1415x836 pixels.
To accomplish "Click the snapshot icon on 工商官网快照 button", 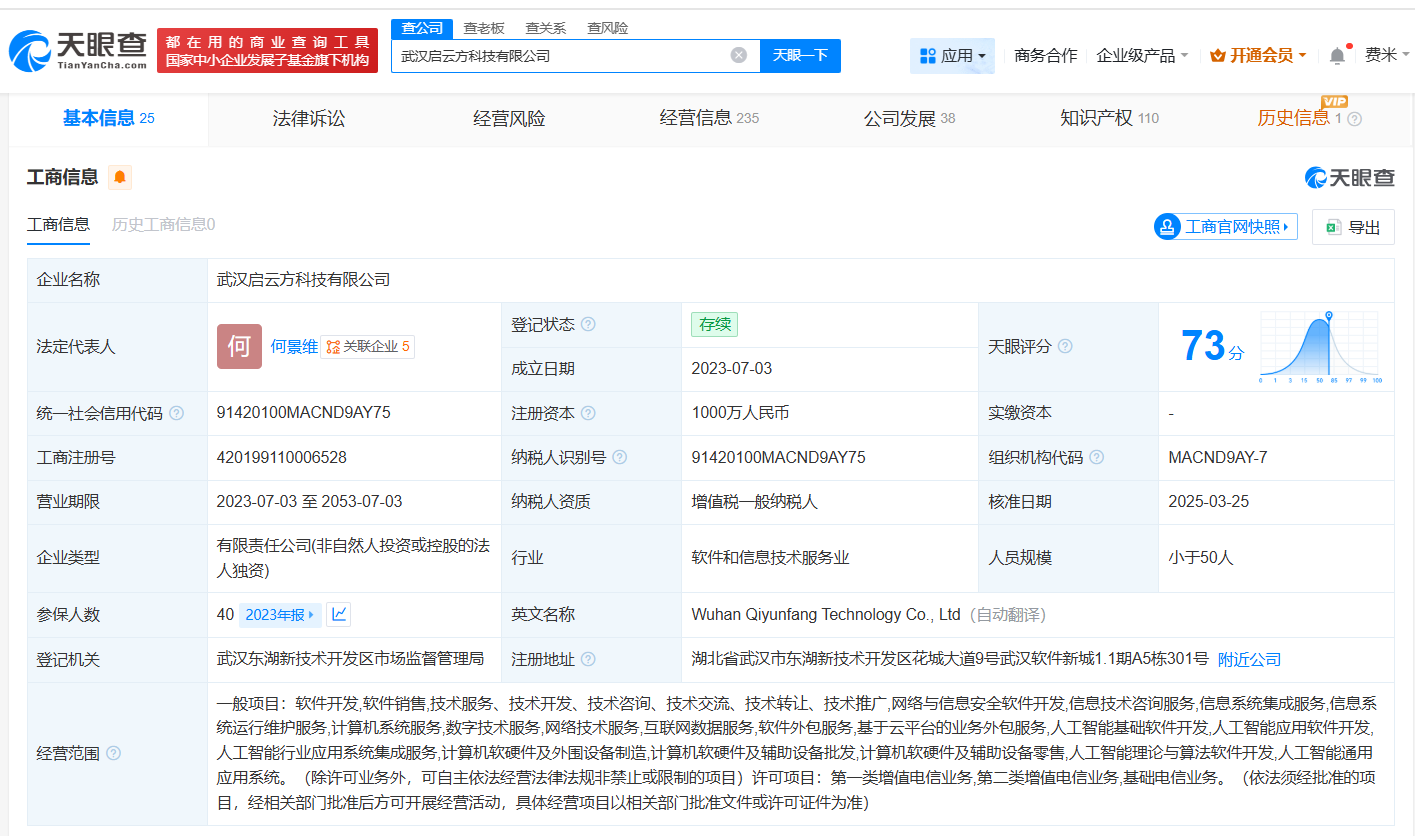I will point(1166,226).
